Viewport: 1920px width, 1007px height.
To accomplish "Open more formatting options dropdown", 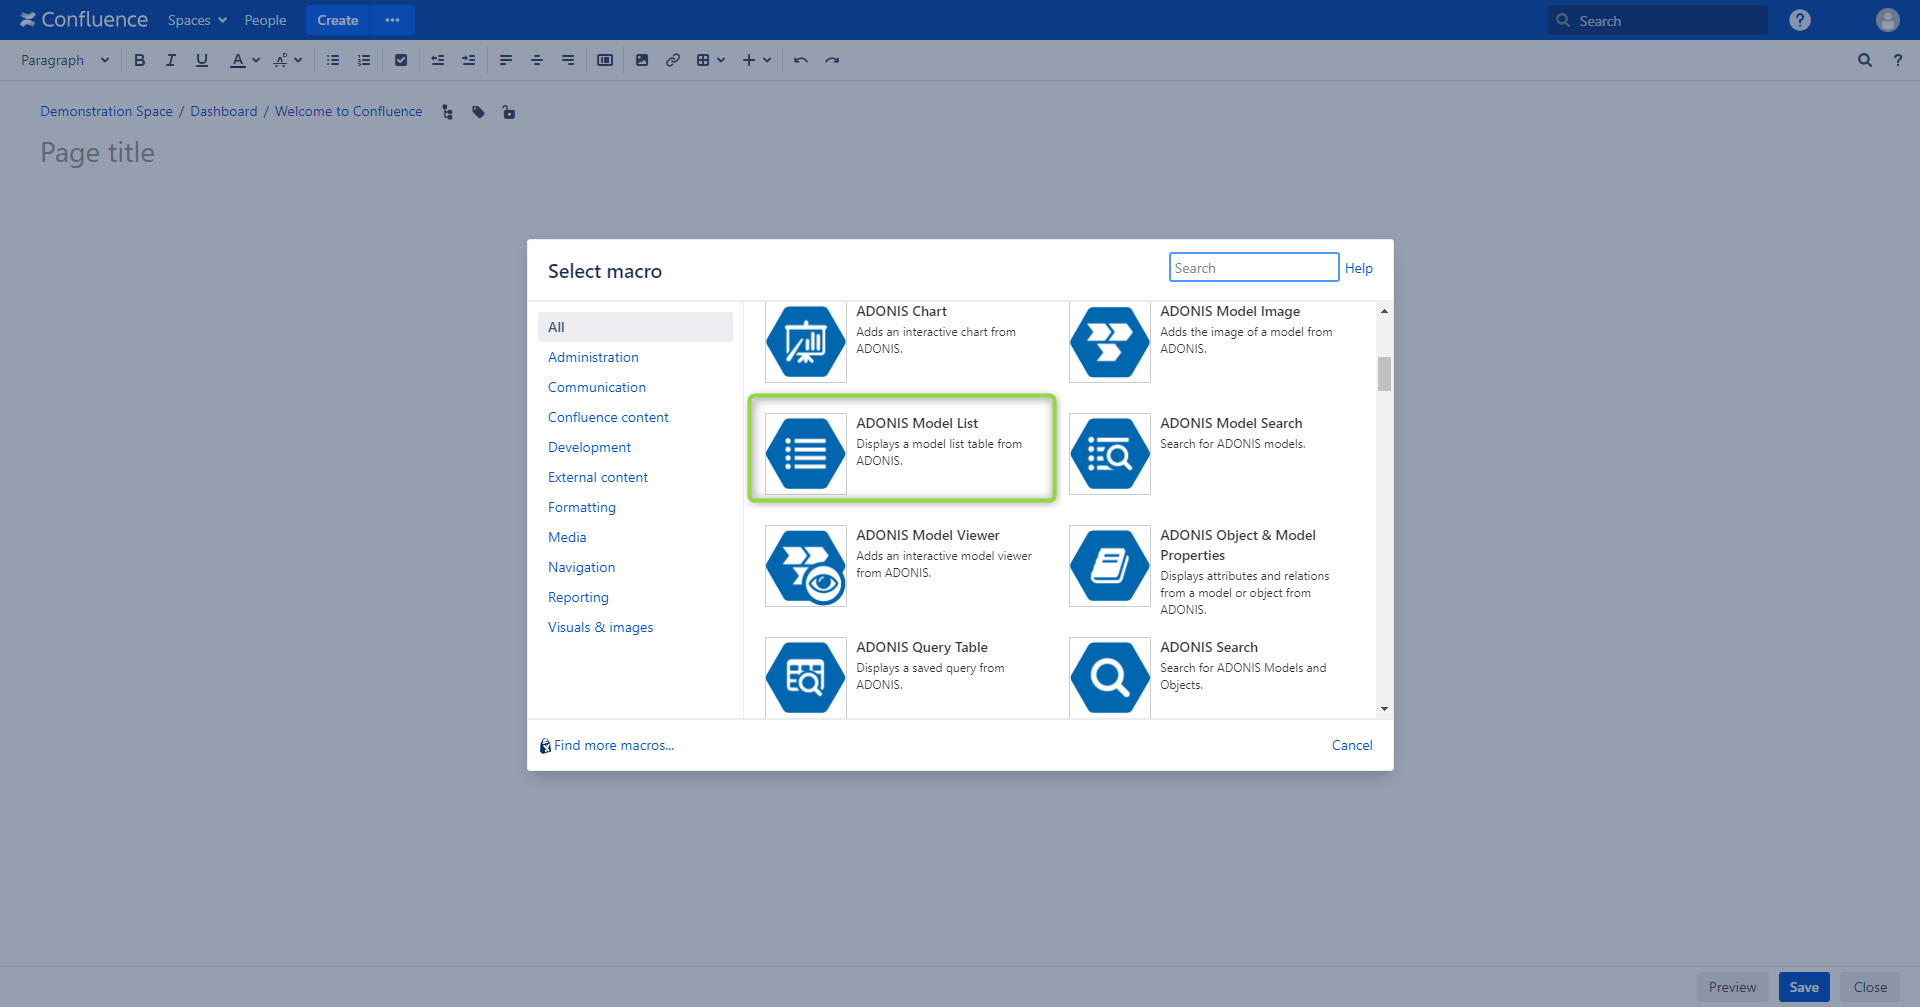I will click(288, 60).
